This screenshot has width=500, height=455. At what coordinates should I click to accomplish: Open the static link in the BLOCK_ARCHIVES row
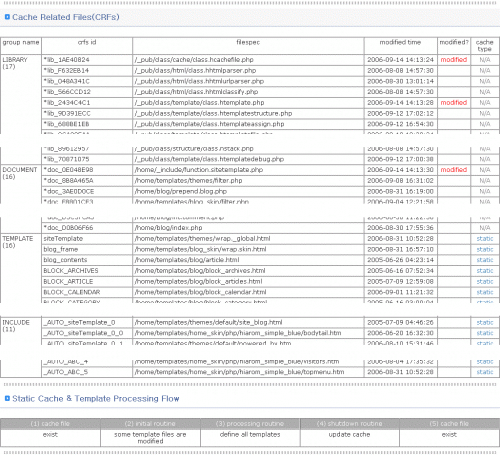(x=485, y=271)
